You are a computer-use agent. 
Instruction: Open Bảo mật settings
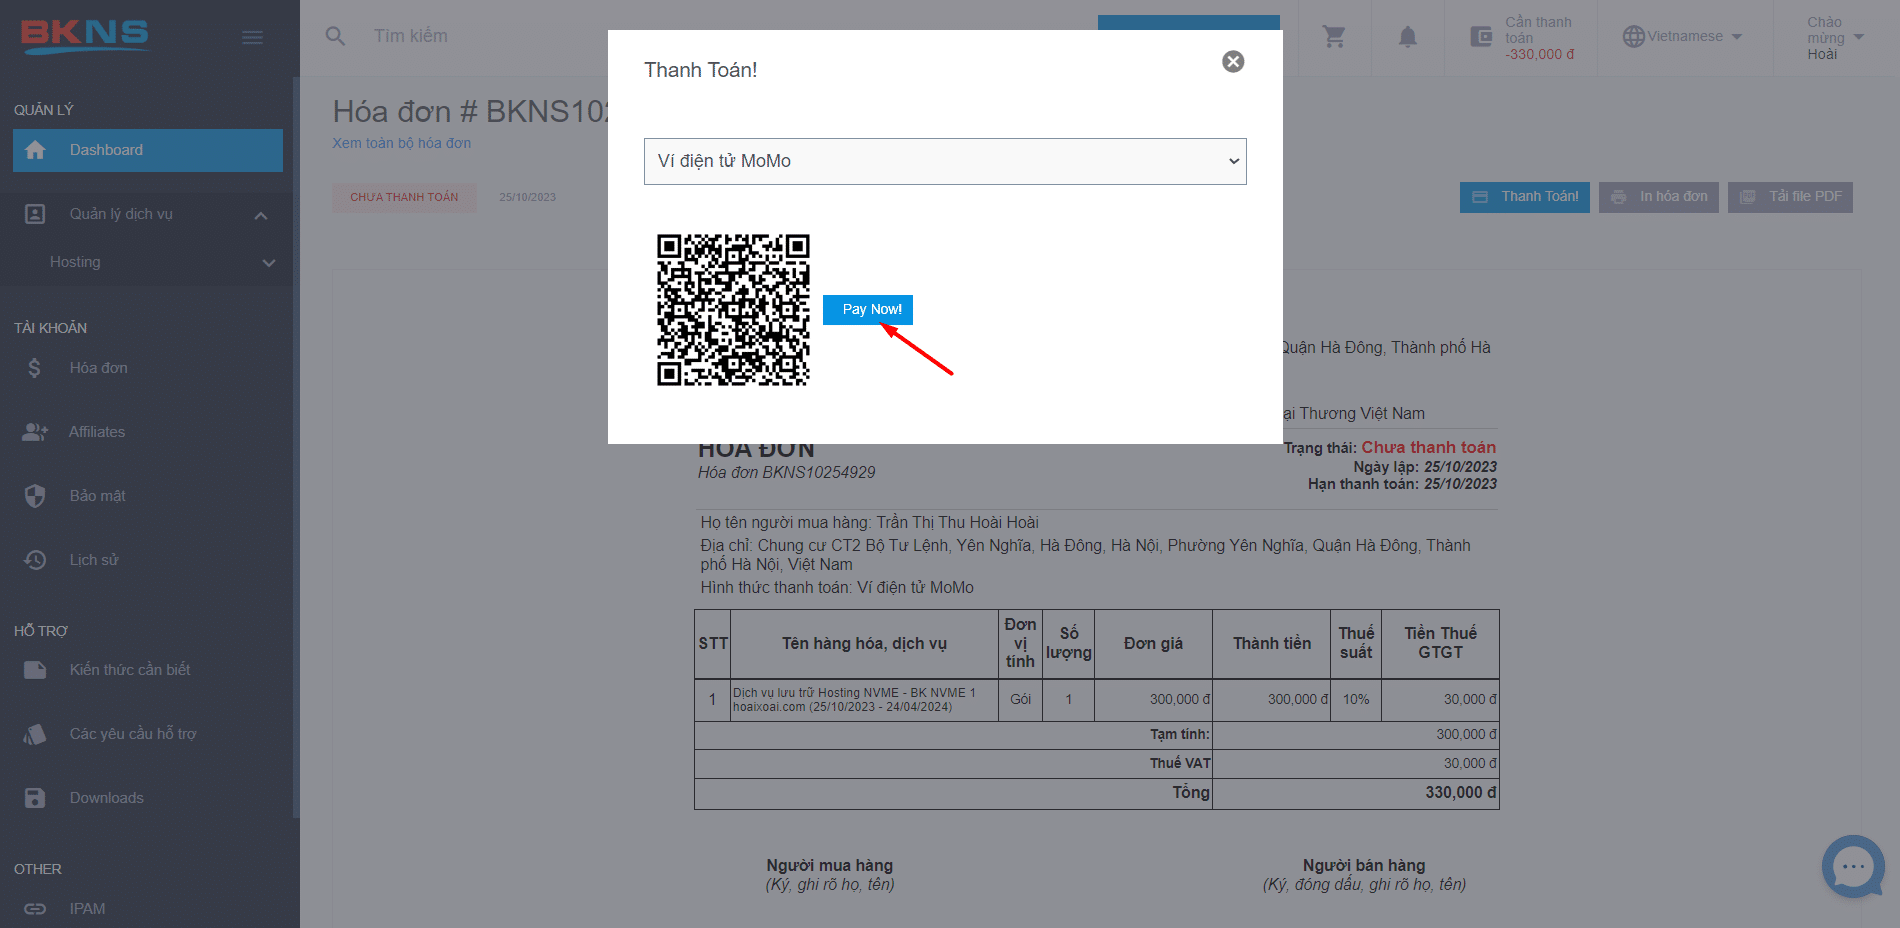tap(98, 496)
